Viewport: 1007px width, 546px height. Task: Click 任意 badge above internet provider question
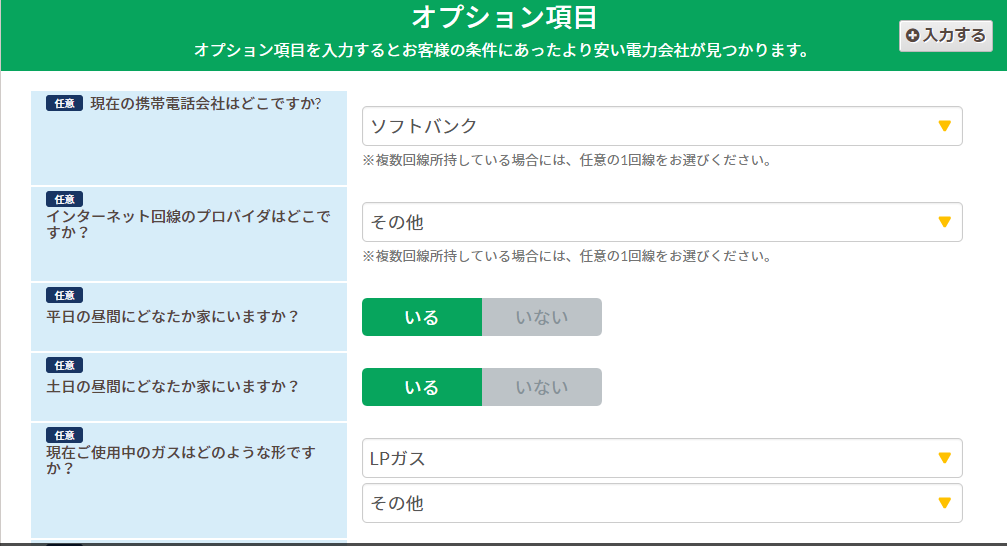click(x=64, y=199)
